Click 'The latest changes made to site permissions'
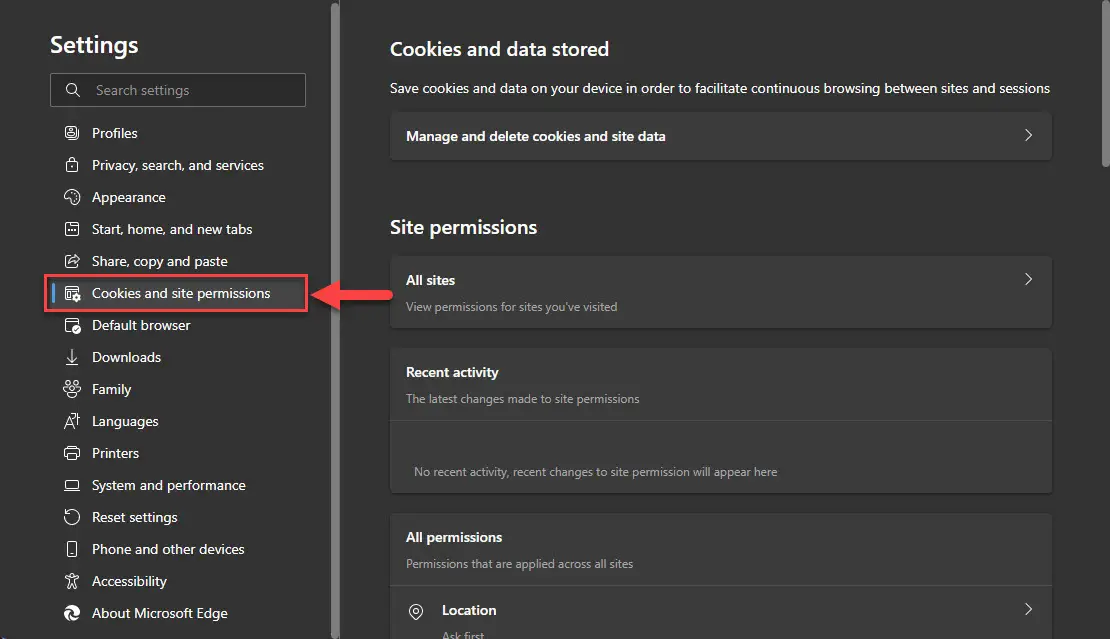1110x639 pixels. point(522,399)
